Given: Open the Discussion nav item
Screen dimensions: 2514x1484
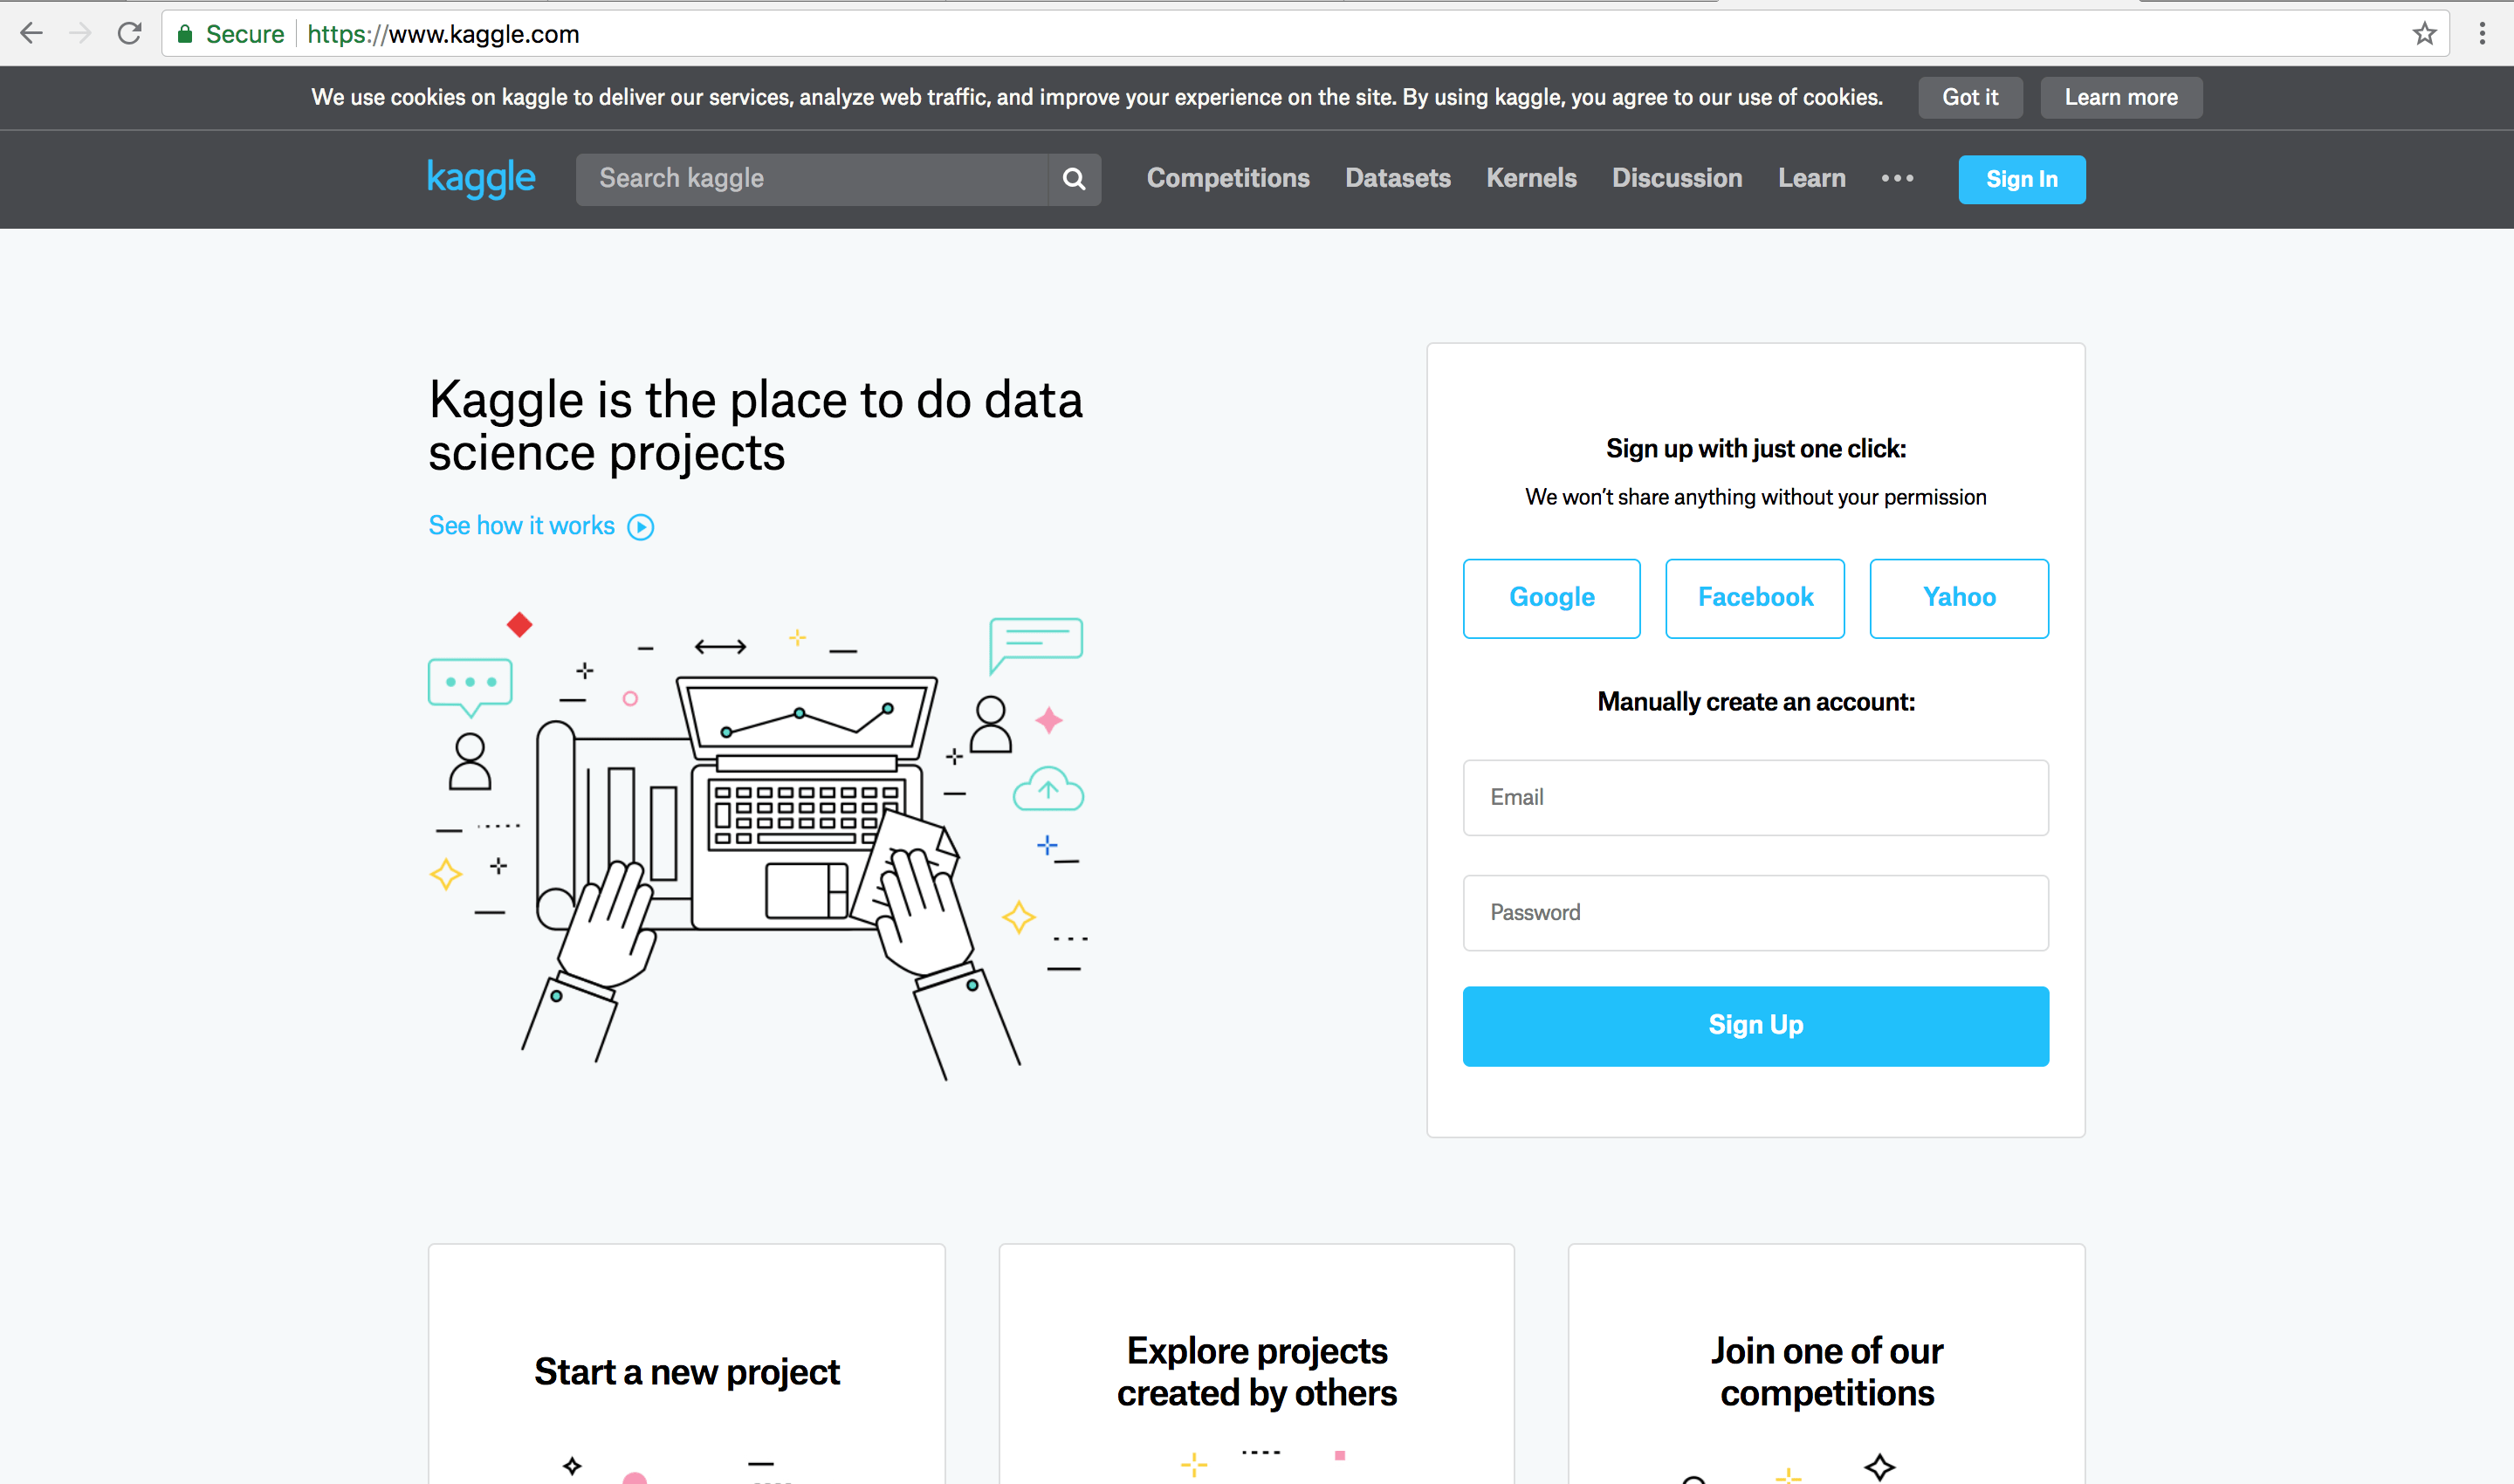Looking at the screenshot, I should [1677, 178].
